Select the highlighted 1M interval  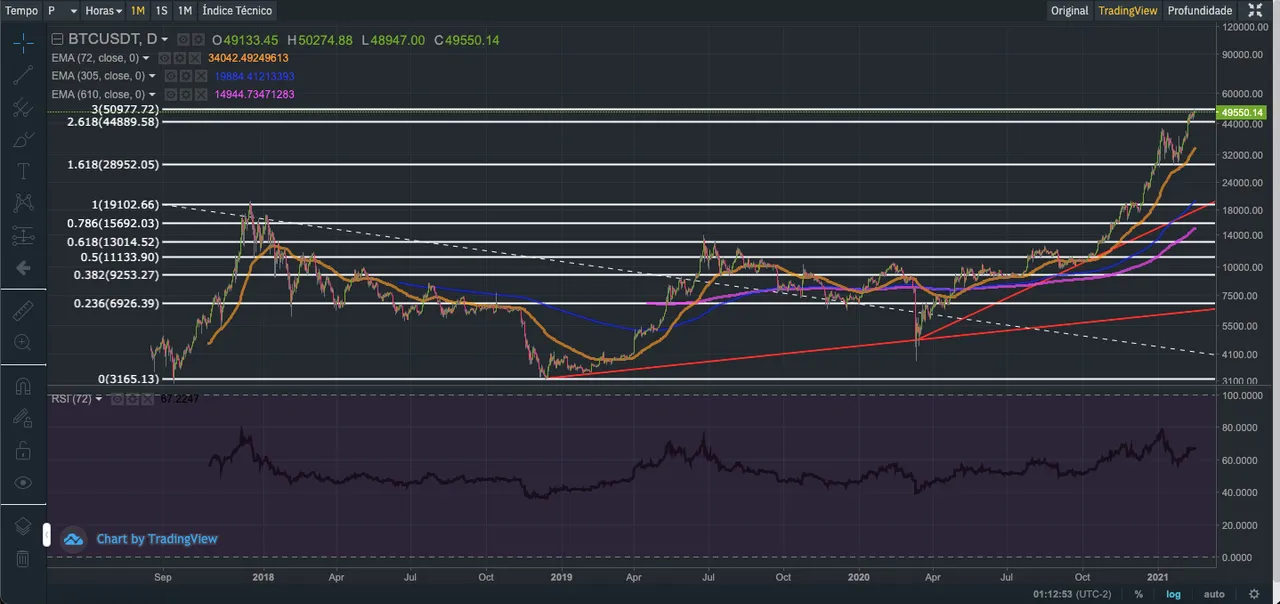pos(137,10)
